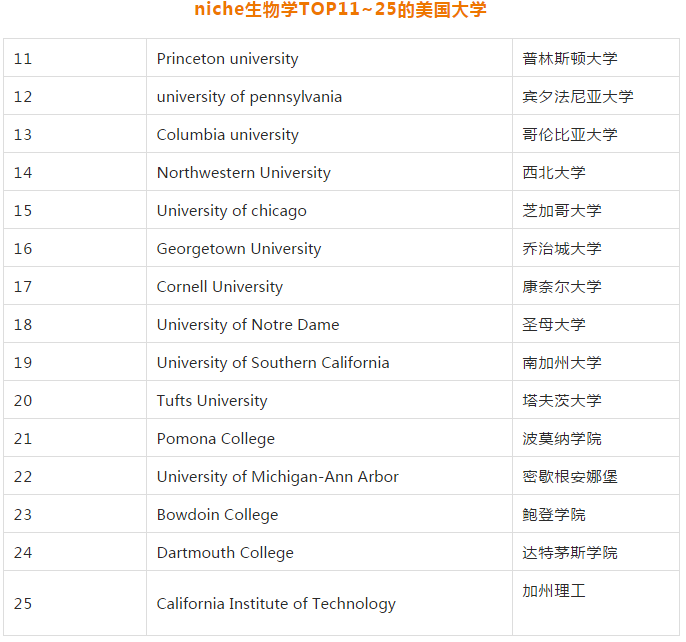Select rank cell 19

(75, 362)
